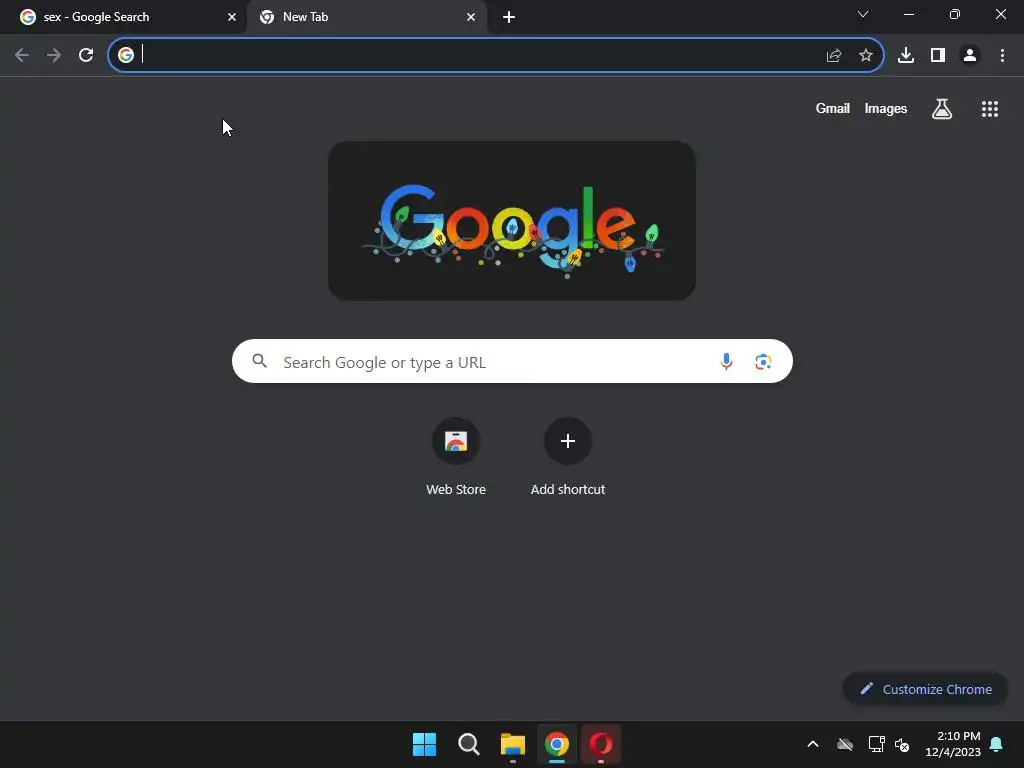Click the Google icon in address bar
1024x768 pixels.
click(x=126, y=55)
